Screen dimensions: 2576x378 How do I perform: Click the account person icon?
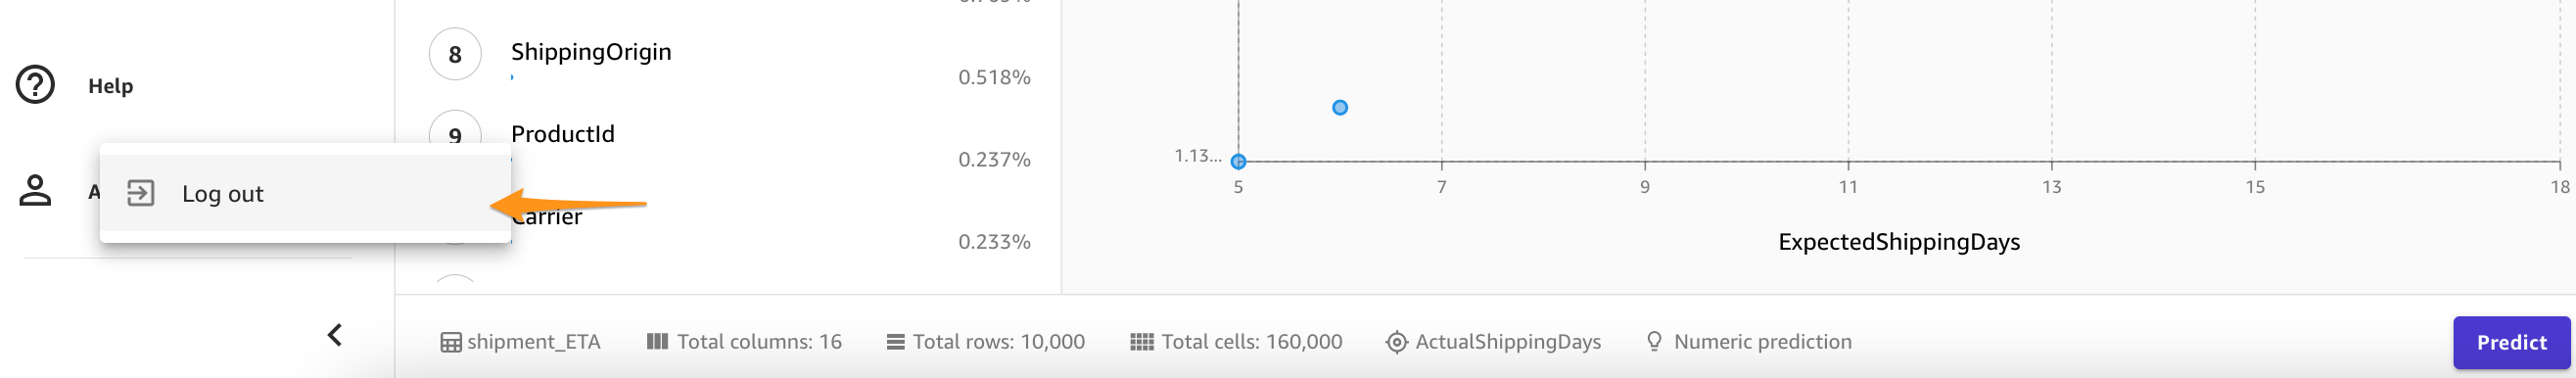35,190
